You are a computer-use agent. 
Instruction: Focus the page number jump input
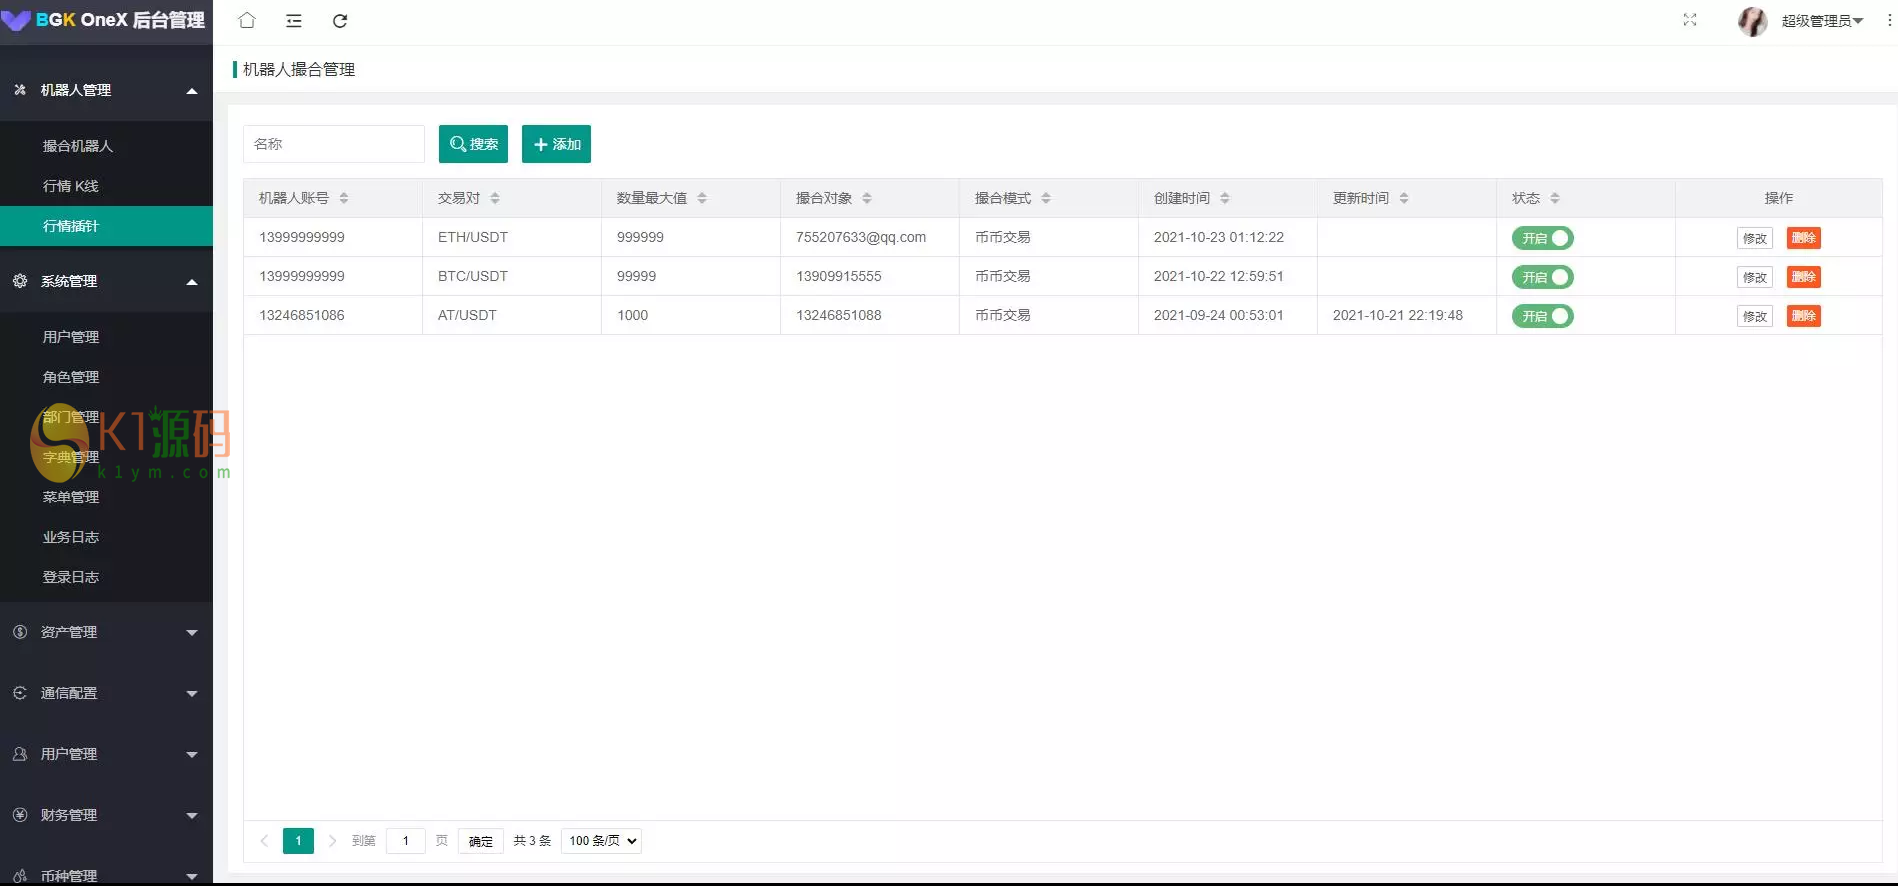click(x=406, y=841)
